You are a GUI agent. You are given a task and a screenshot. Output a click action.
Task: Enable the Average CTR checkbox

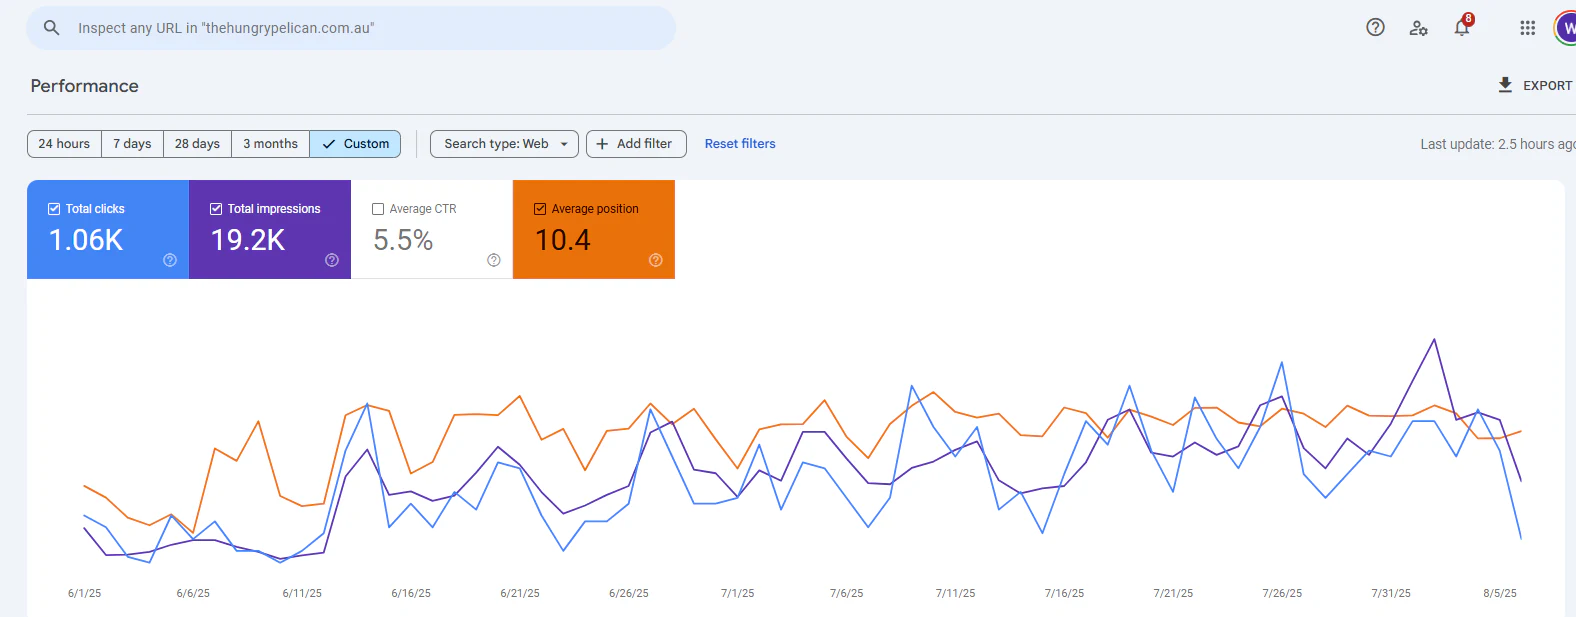(378, 209)
